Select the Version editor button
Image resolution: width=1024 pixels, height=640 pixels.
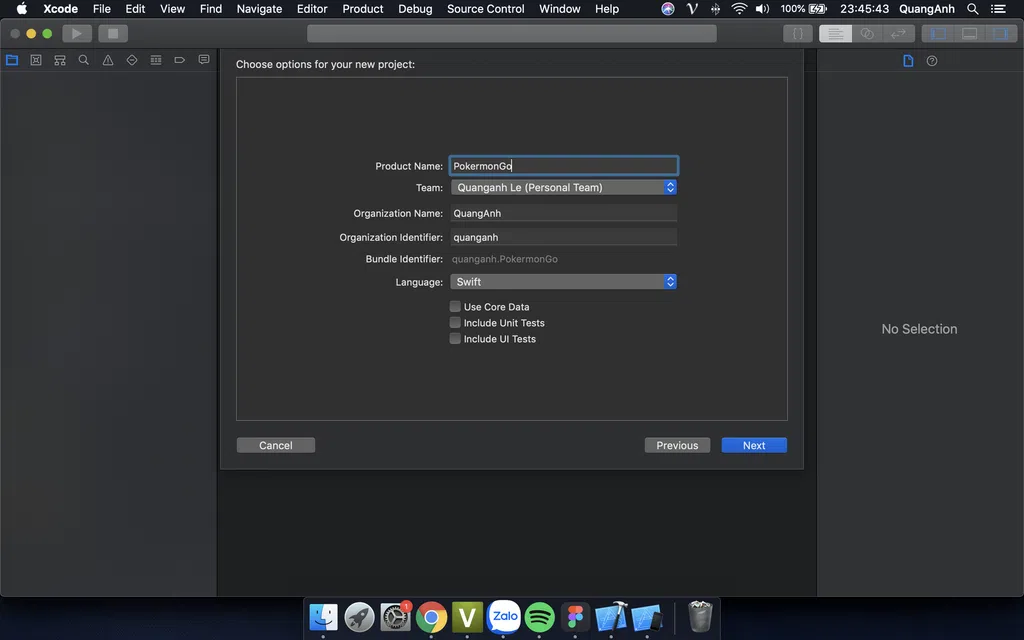pos(899,33)
